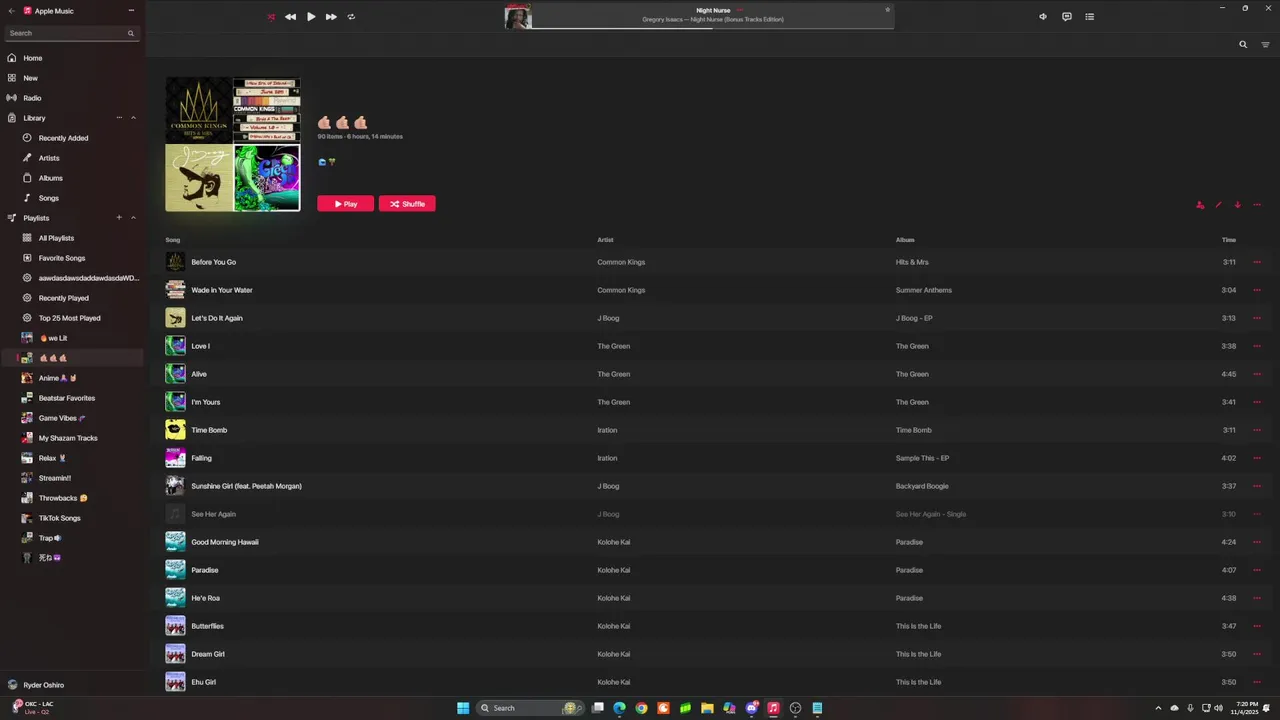
Task: Toggle repeat mode
Action: point(351,17)
